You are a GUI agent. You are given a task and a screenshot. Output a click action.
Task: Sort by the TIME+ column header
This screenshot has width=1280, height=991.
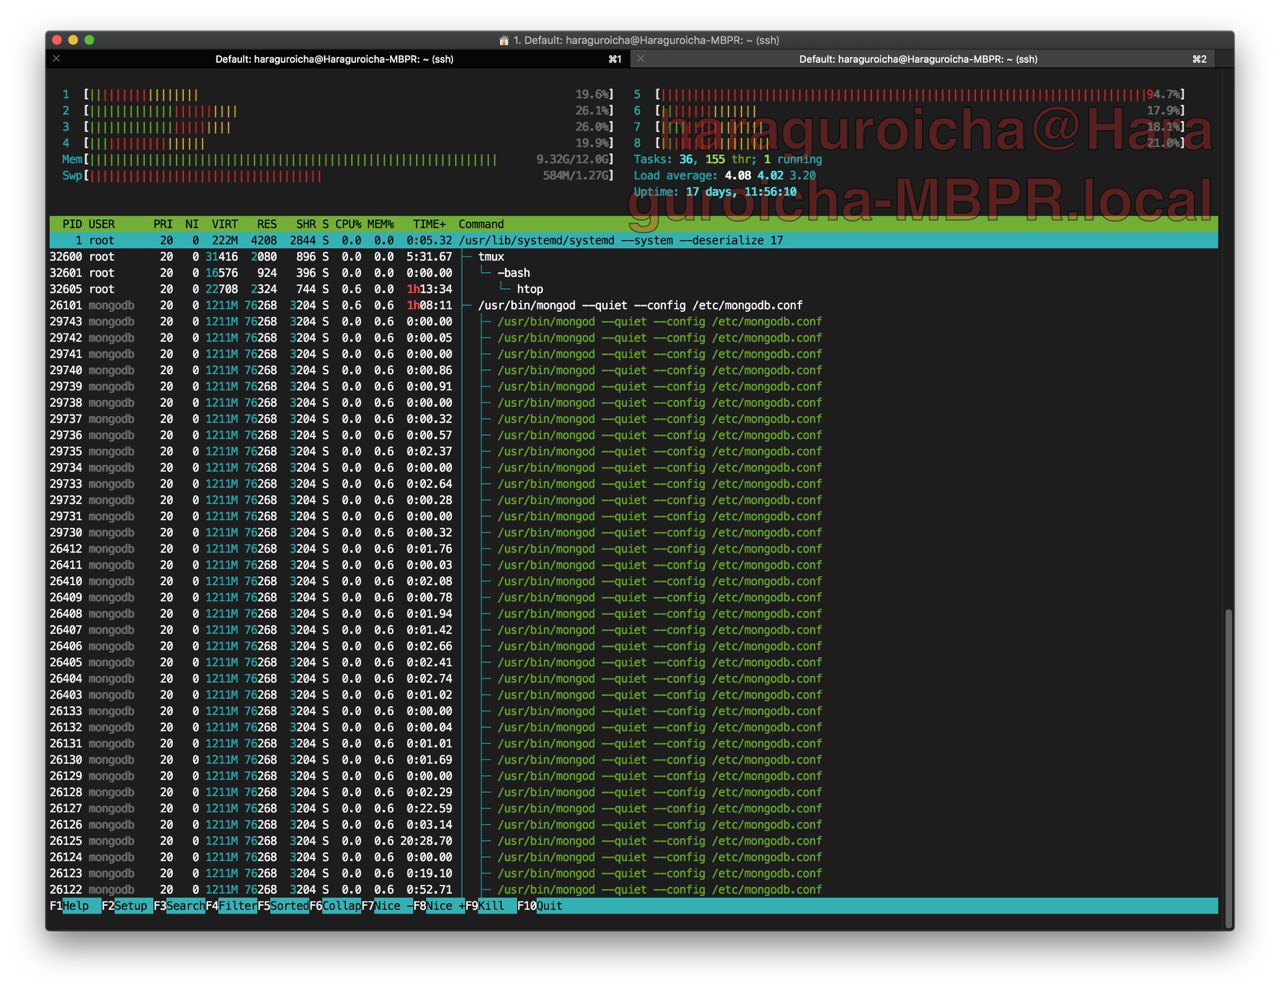(430, 224)
